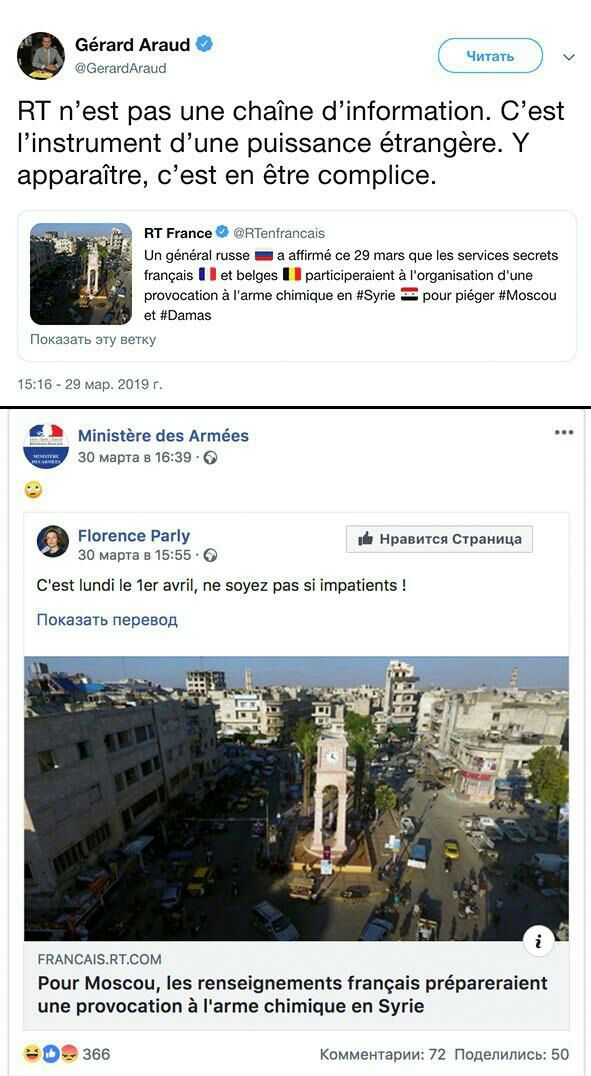Image resolution: width=591 pixels, height=1076 pixels.
Task: Expand the Комментарии: 72 comments list
Action: click(382, 1053)
